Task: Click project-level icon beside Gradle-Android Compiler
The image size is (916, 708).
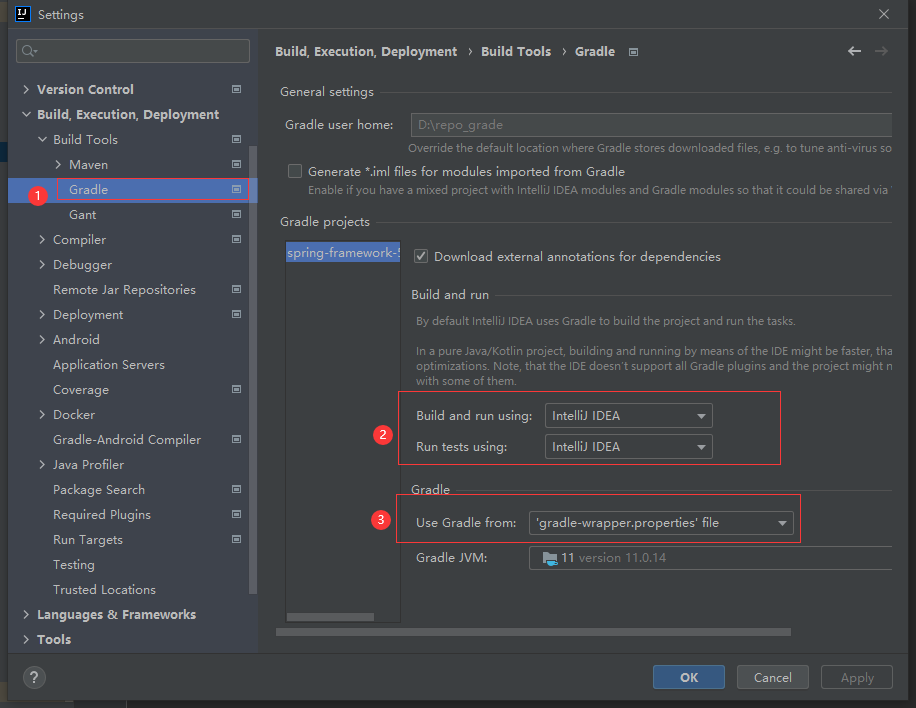Action: pyautogui.click(x=237, y=439)
